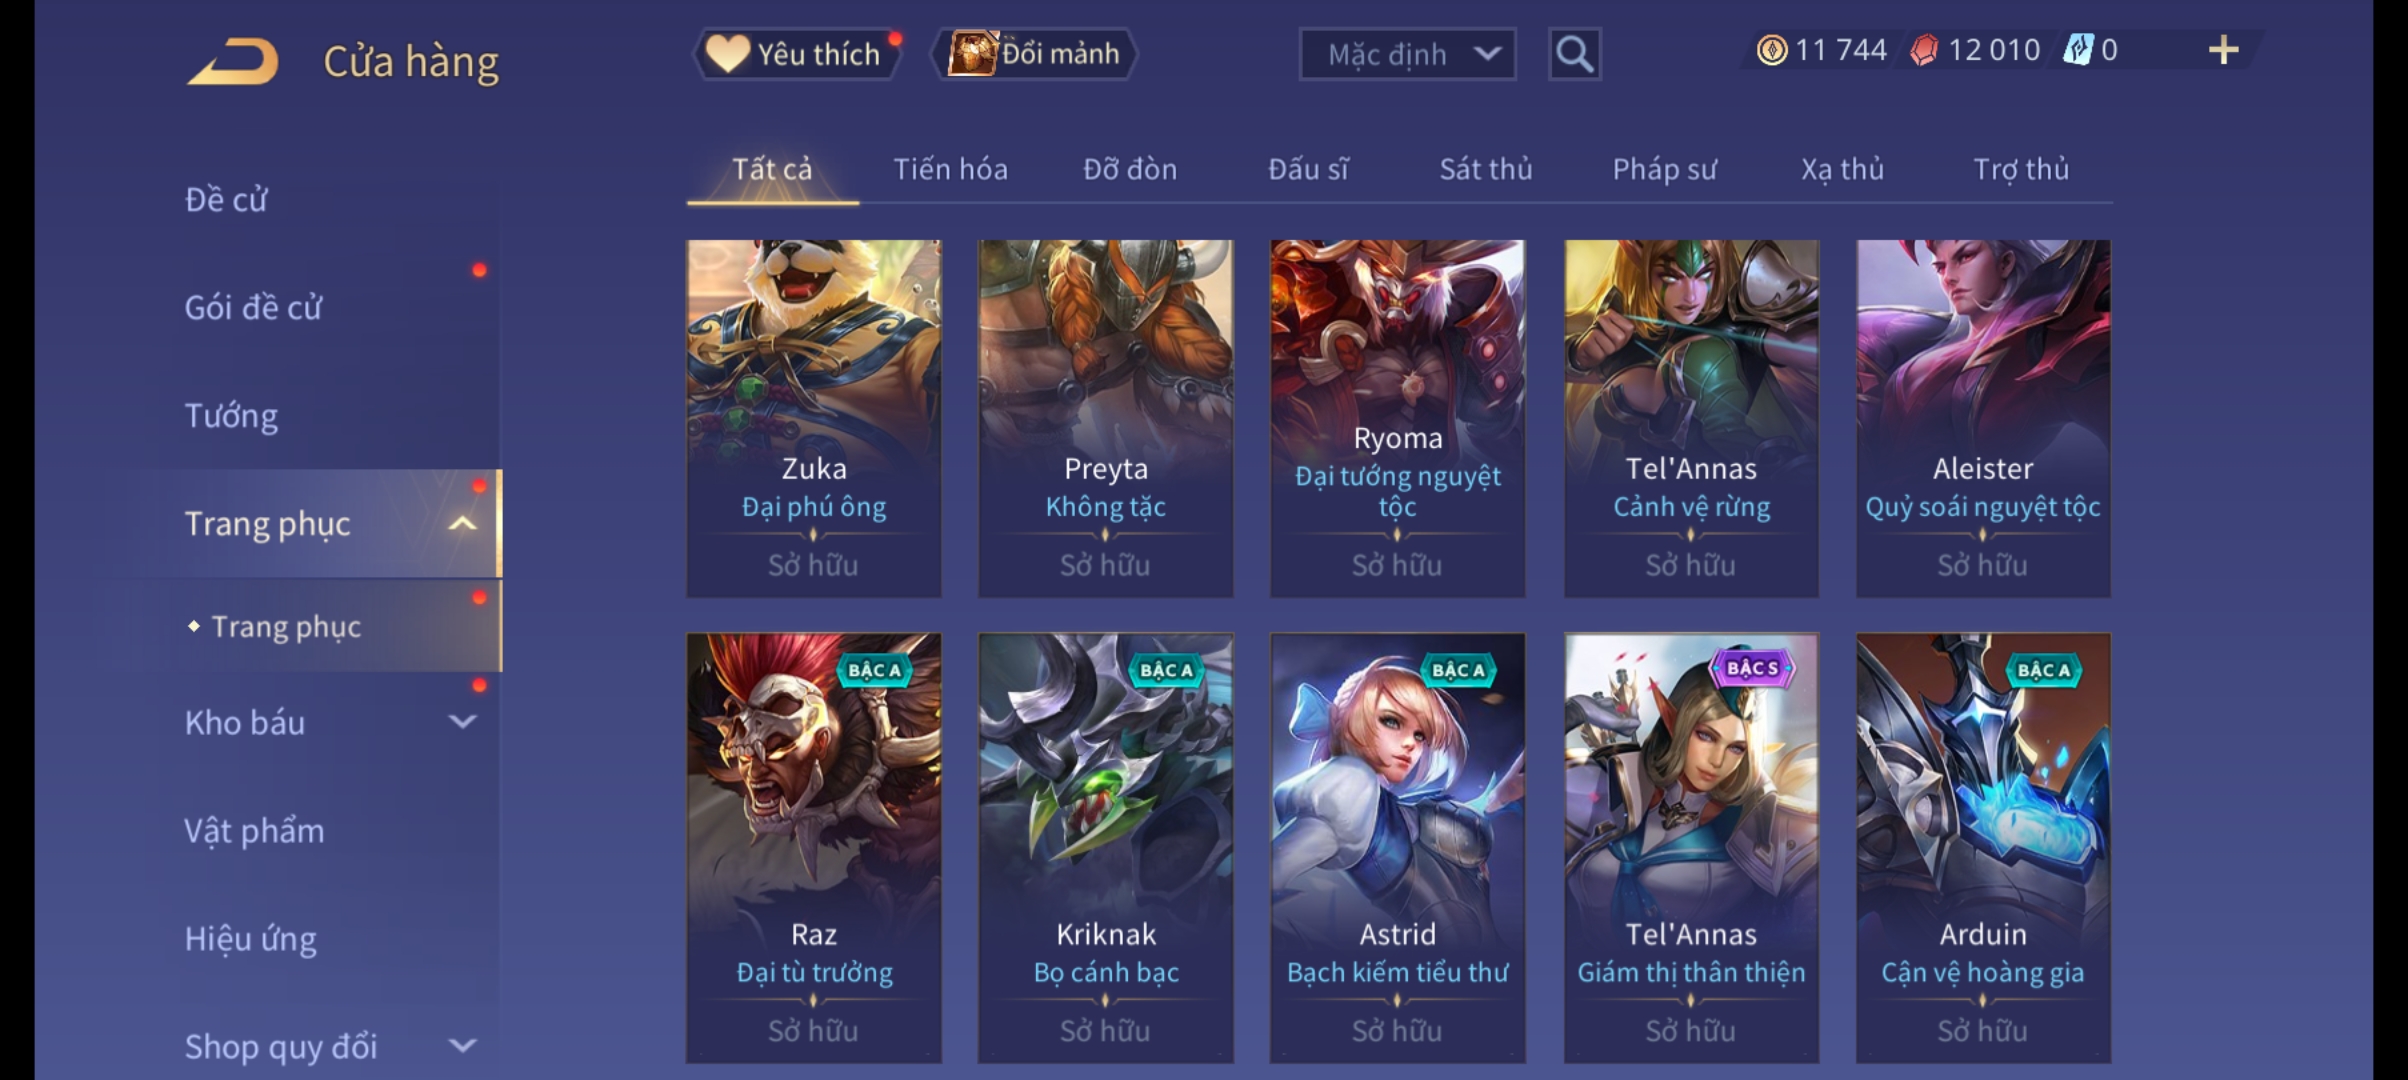Select the Zuka Đại phú ông skin card

point(813,418)
